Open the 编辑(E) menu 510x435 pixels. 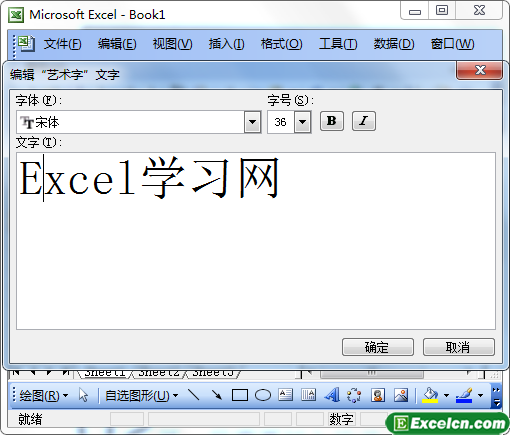pos(117,44)
